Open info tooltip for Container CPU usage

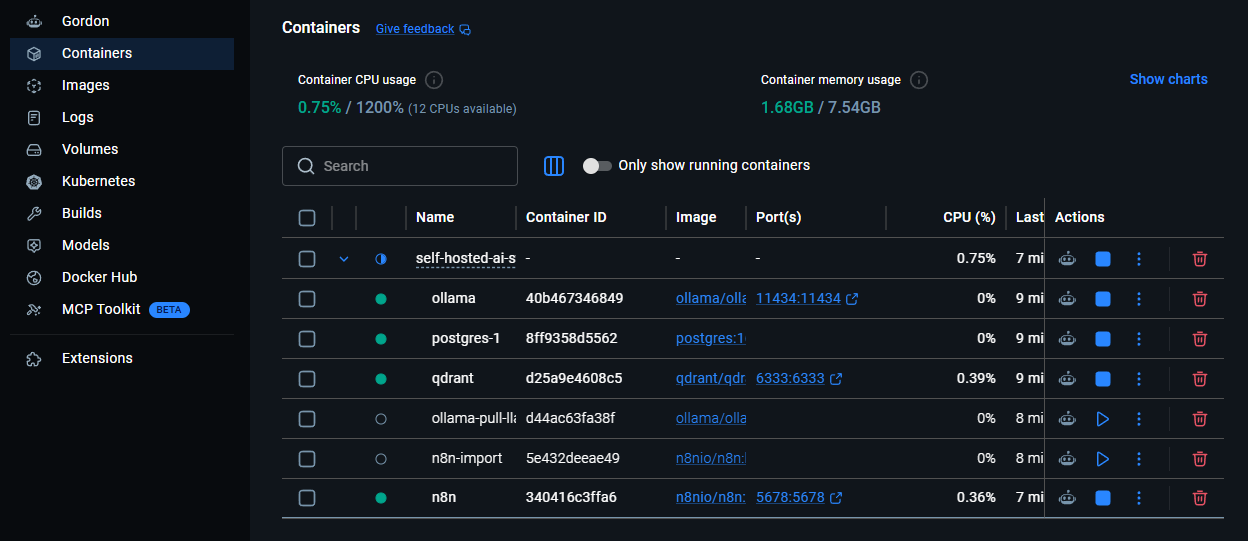(x=434, y=80)
